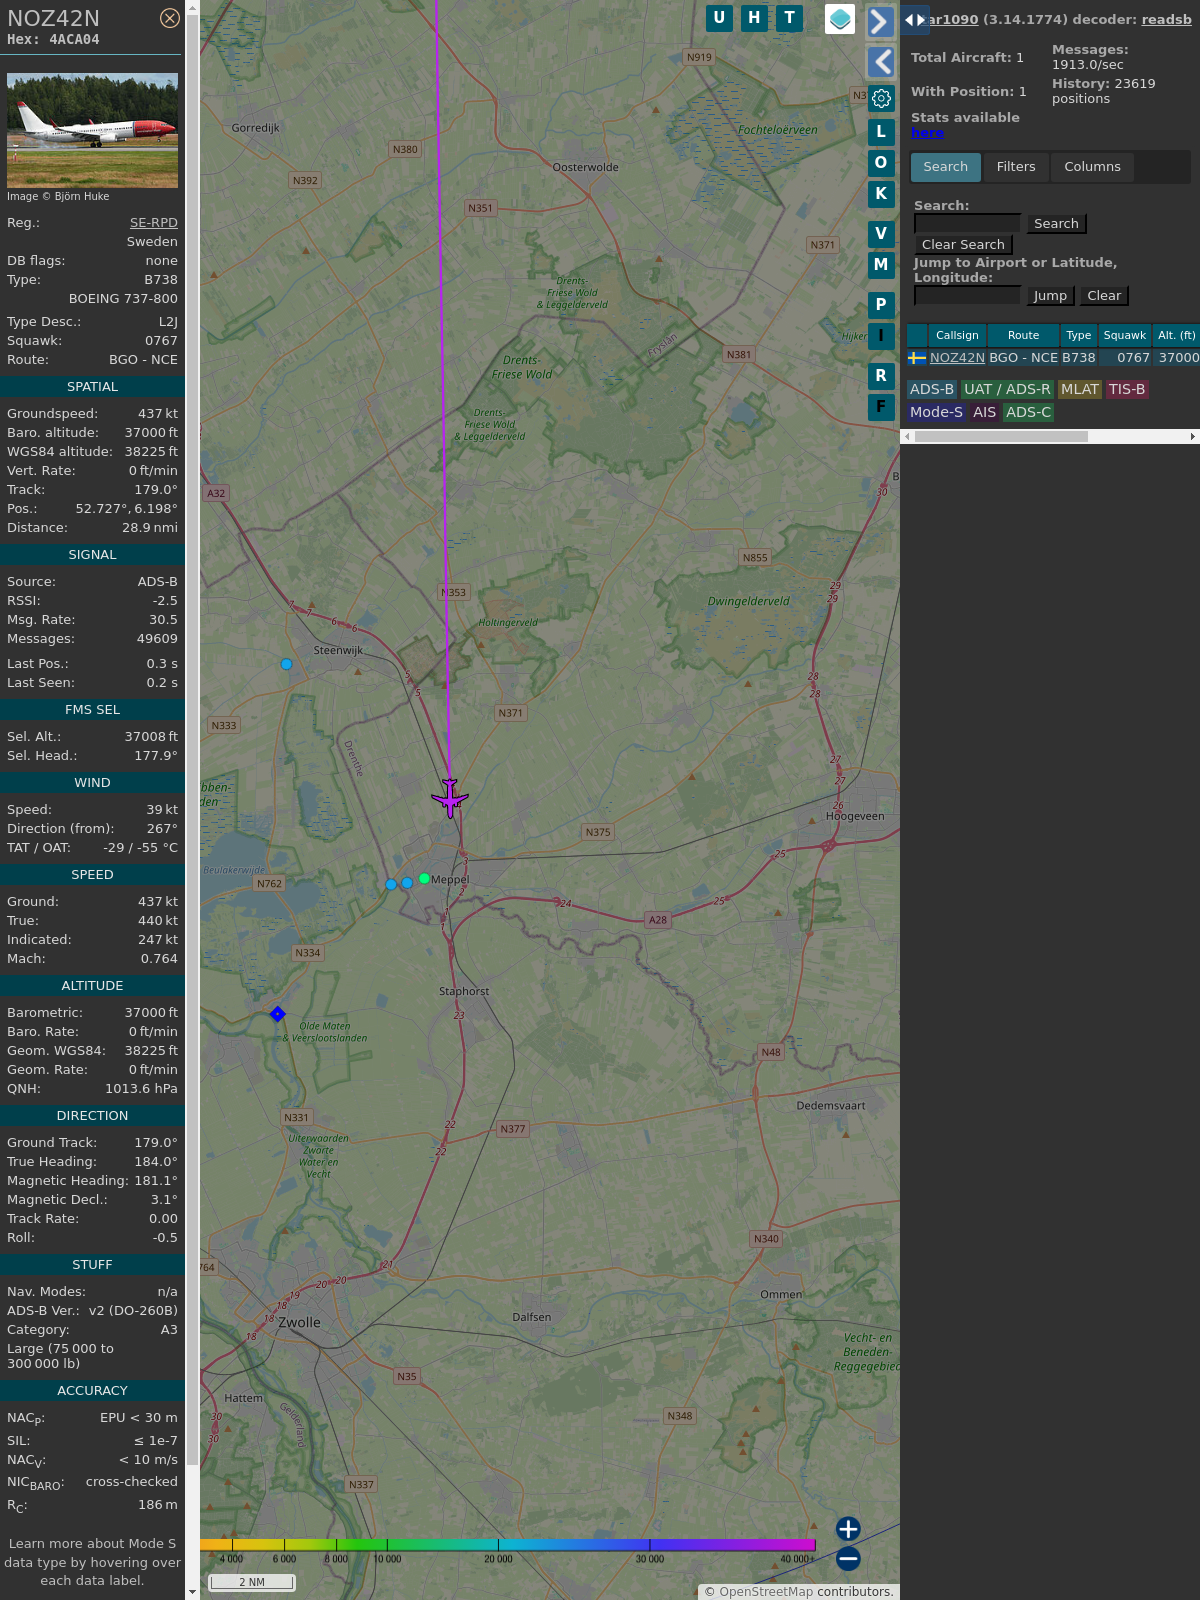This screenshot has height=1600, width=1200.
Task: Click the blue diamond marker on map
Action: coord(278,1014)
